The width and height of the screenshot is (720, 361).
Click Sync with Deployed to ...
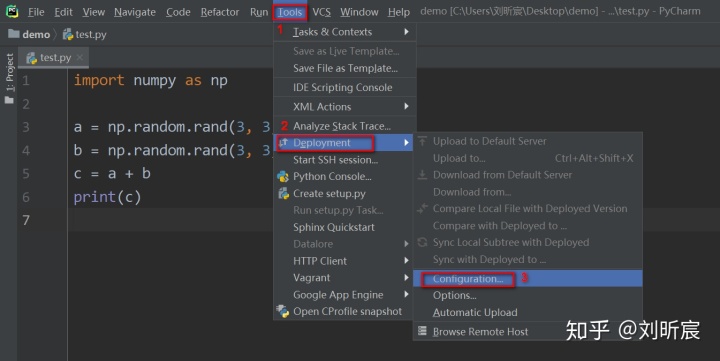(x=528, y=259)
